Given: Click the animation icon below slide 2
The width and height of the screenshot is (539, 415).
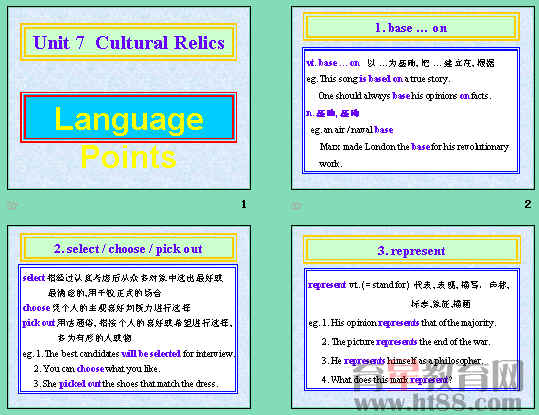Looking at the screenshot, I should pyautogui.click(x=296, y=206).
